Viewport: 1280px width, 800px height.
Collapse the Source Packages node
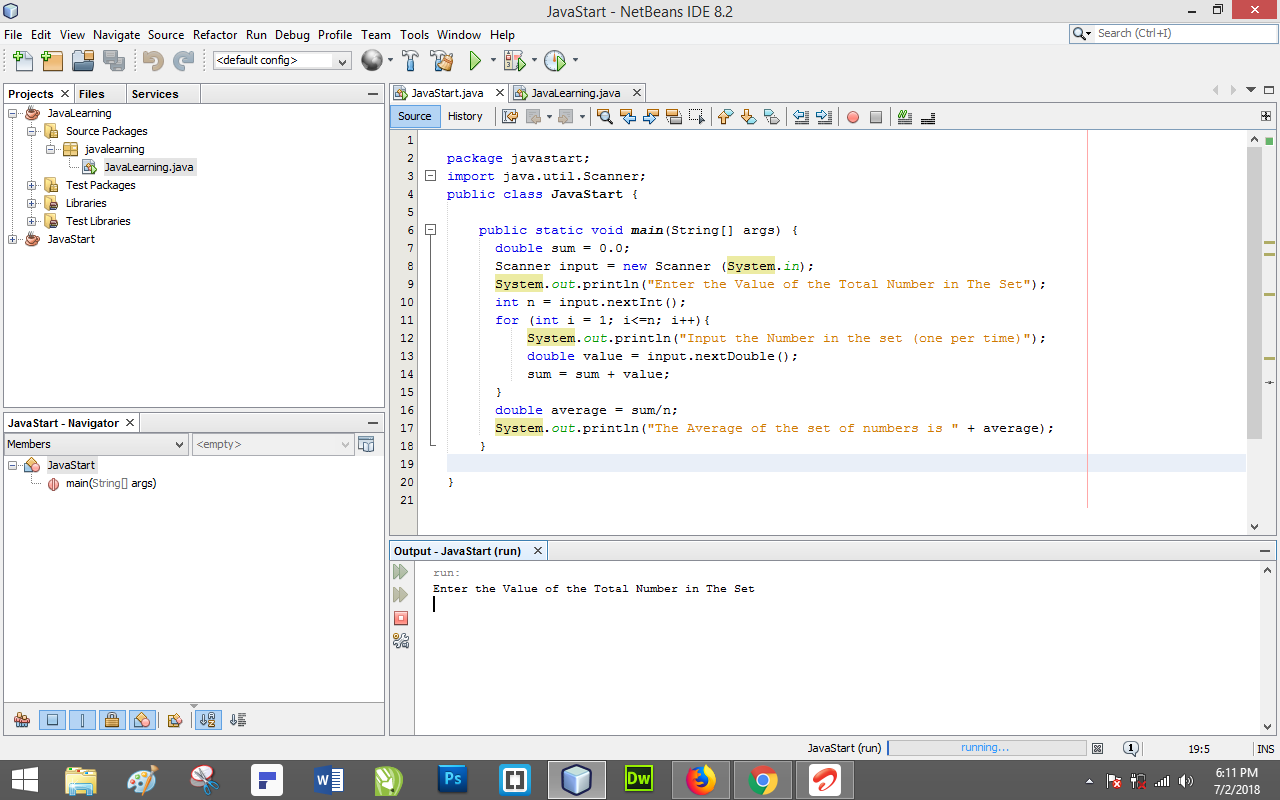click(x=32, y=131)
